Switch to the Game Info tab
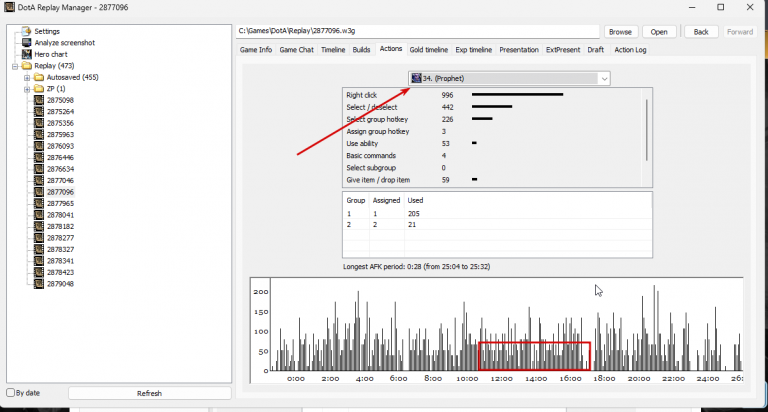 256,49
